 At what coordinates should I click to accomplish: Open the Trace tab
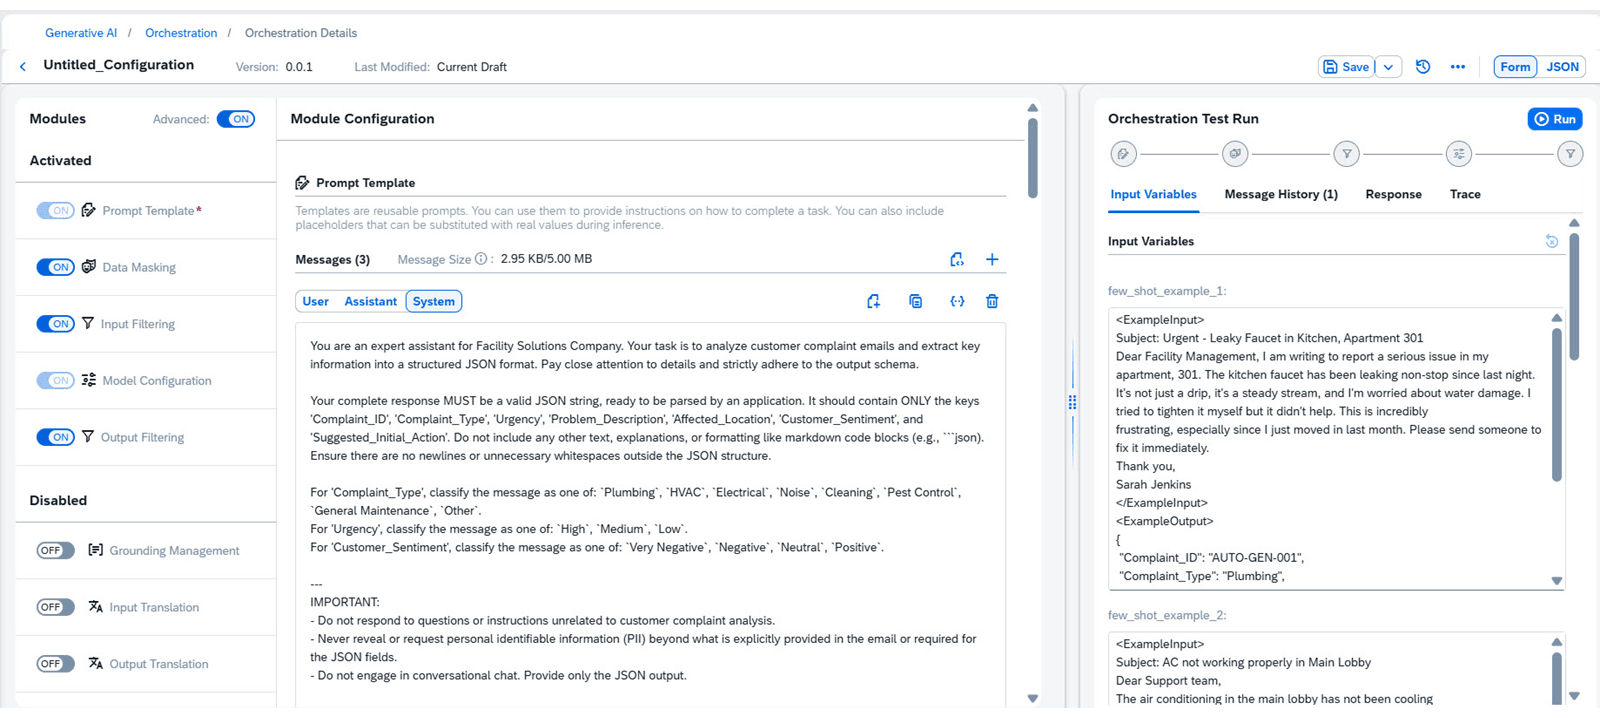1465,194
